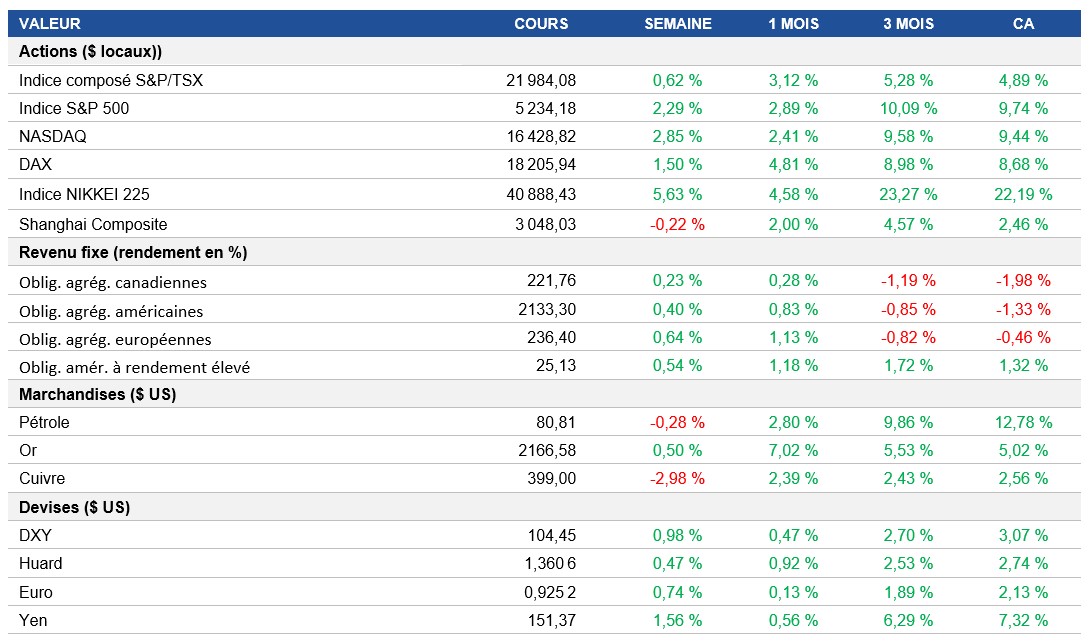Select the Oblig. amér. à rendement élevé row
Screen dimensions: 1089x643
tap(134, 367)
